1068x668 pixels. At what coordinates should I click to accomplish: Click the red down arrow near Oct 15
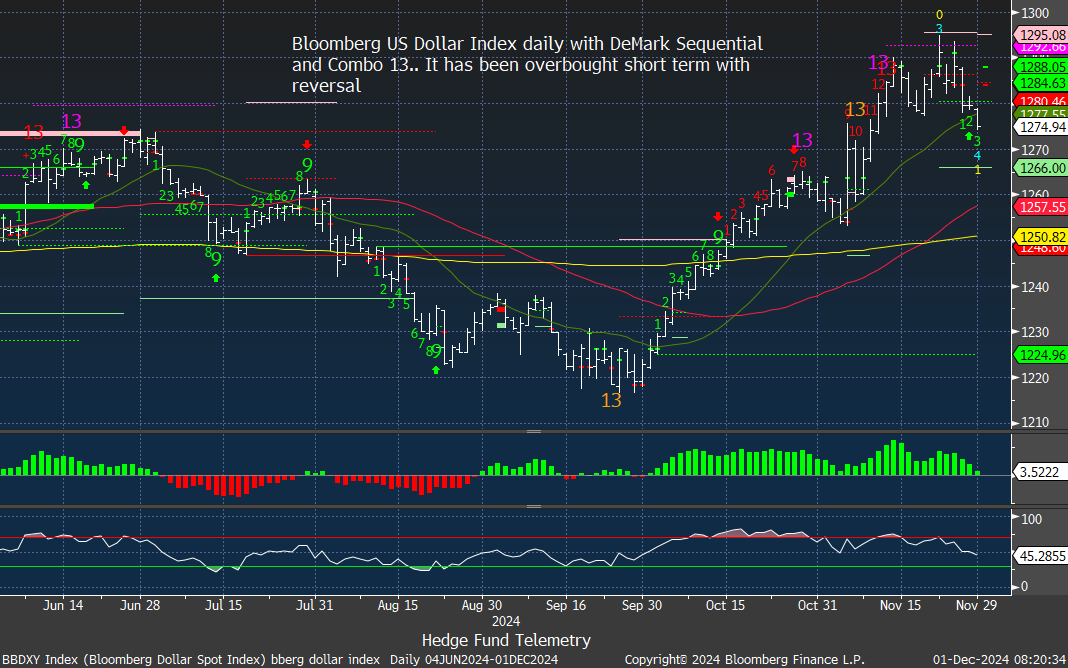(718, 217)
